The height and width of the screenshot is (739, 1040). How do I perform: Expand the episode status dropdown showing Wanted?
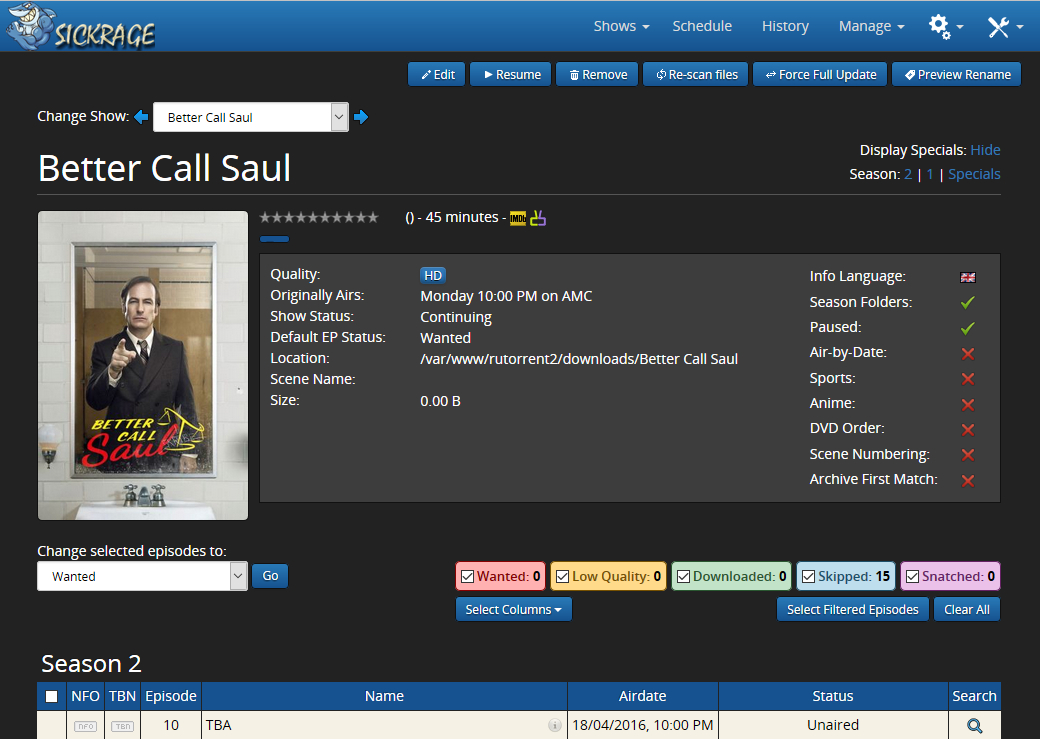point(142,576)
